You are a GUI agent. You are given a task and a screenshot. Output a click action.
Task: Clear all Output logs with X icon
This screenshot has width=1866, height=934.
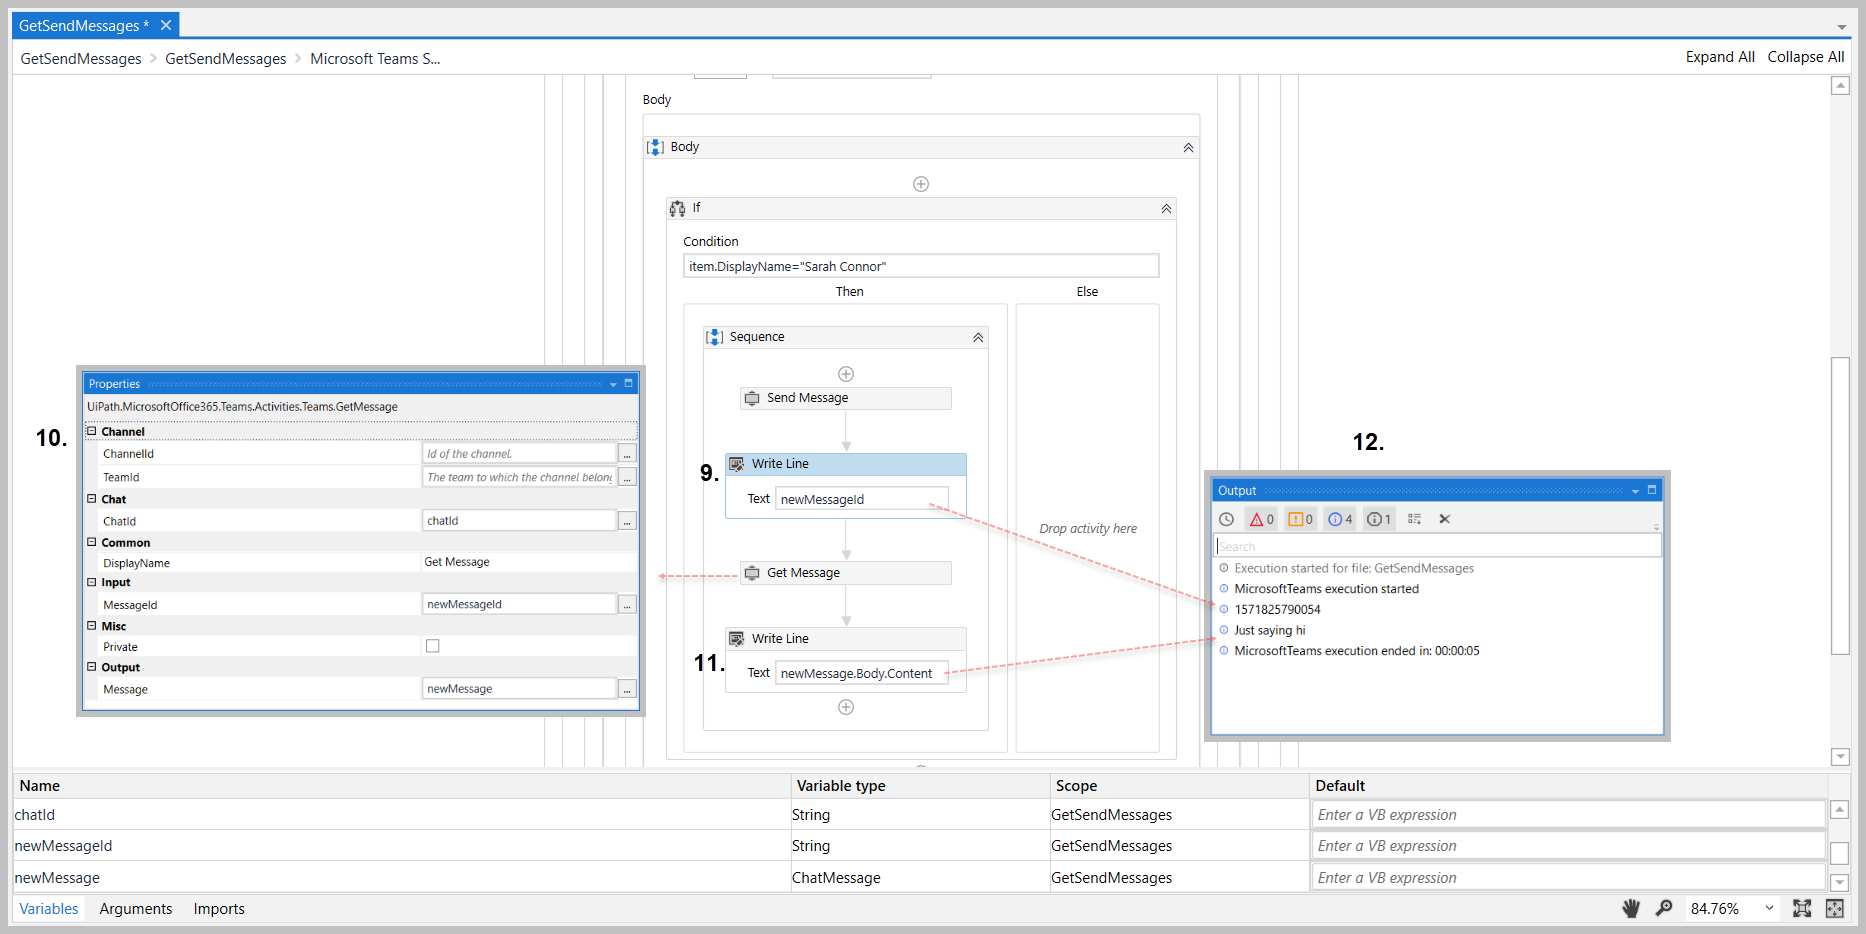(1444, 519)
